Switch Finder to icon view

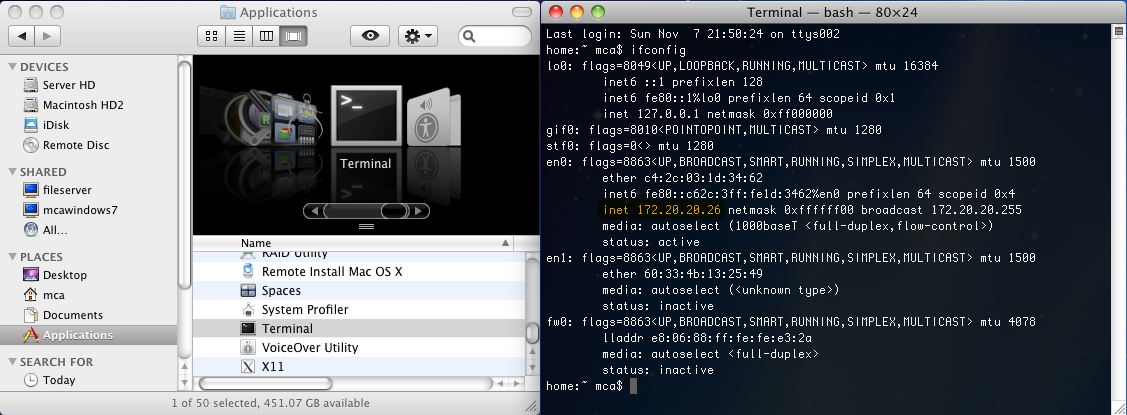pyautogui.click(x=211, y=35)
